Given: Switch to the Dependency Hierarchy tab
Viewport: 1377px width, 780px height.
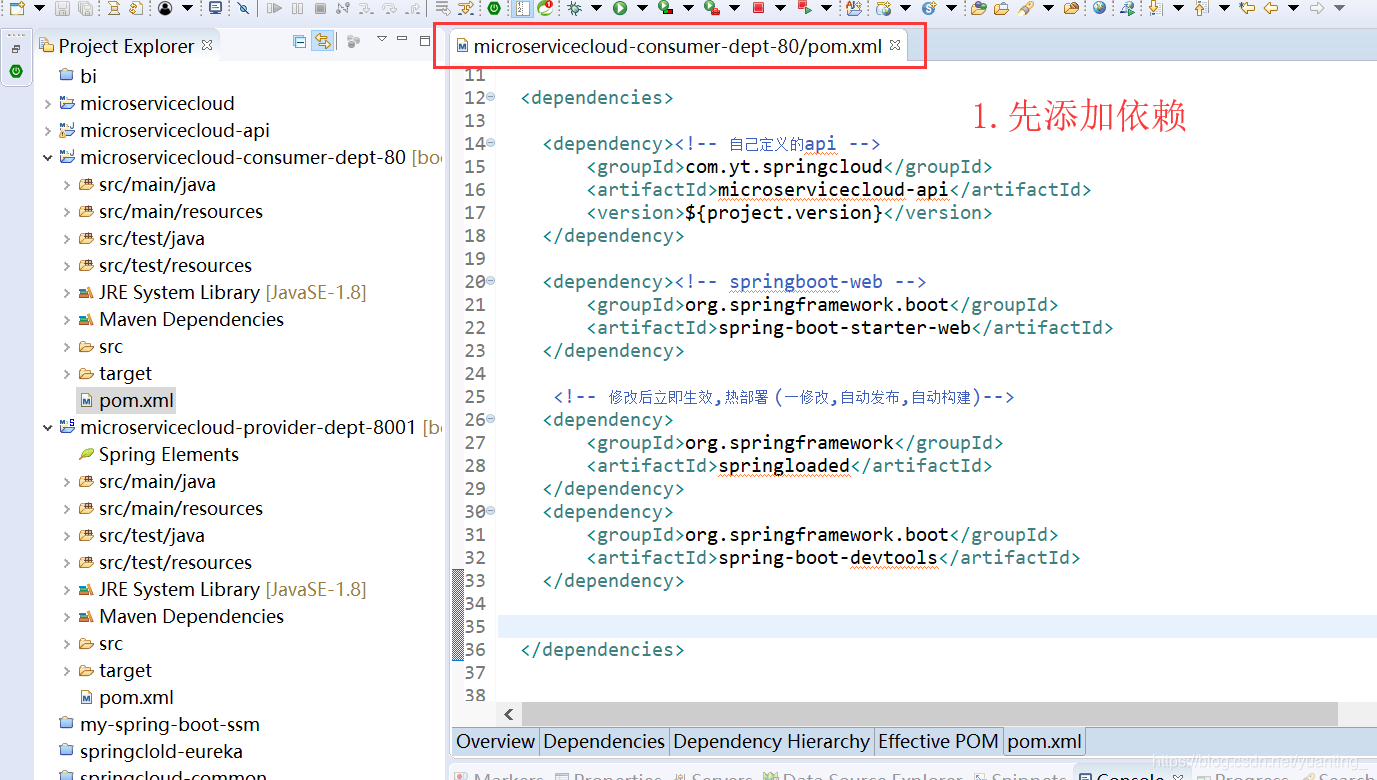Looking at the screenshot, I should [x=771, y=741].
